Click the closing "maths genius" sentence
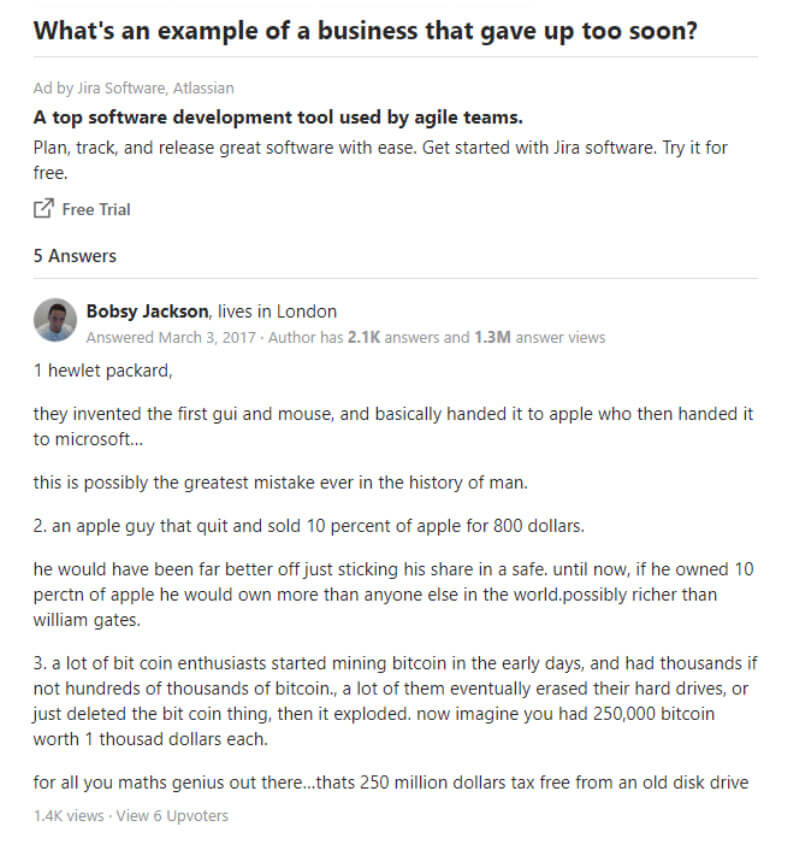794x848 pixels. pos(391,783)
